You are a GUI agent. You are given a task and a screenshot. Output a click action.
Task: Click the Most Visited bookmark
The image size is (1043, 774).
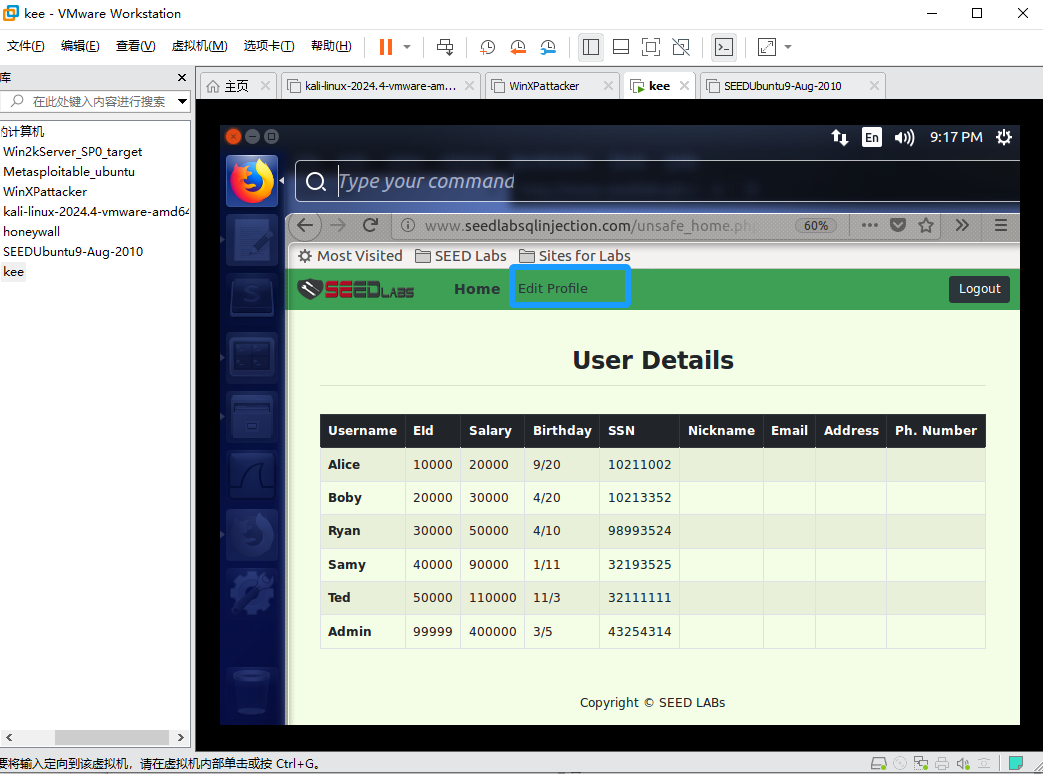pyautogui.click(x=350, y=256)
